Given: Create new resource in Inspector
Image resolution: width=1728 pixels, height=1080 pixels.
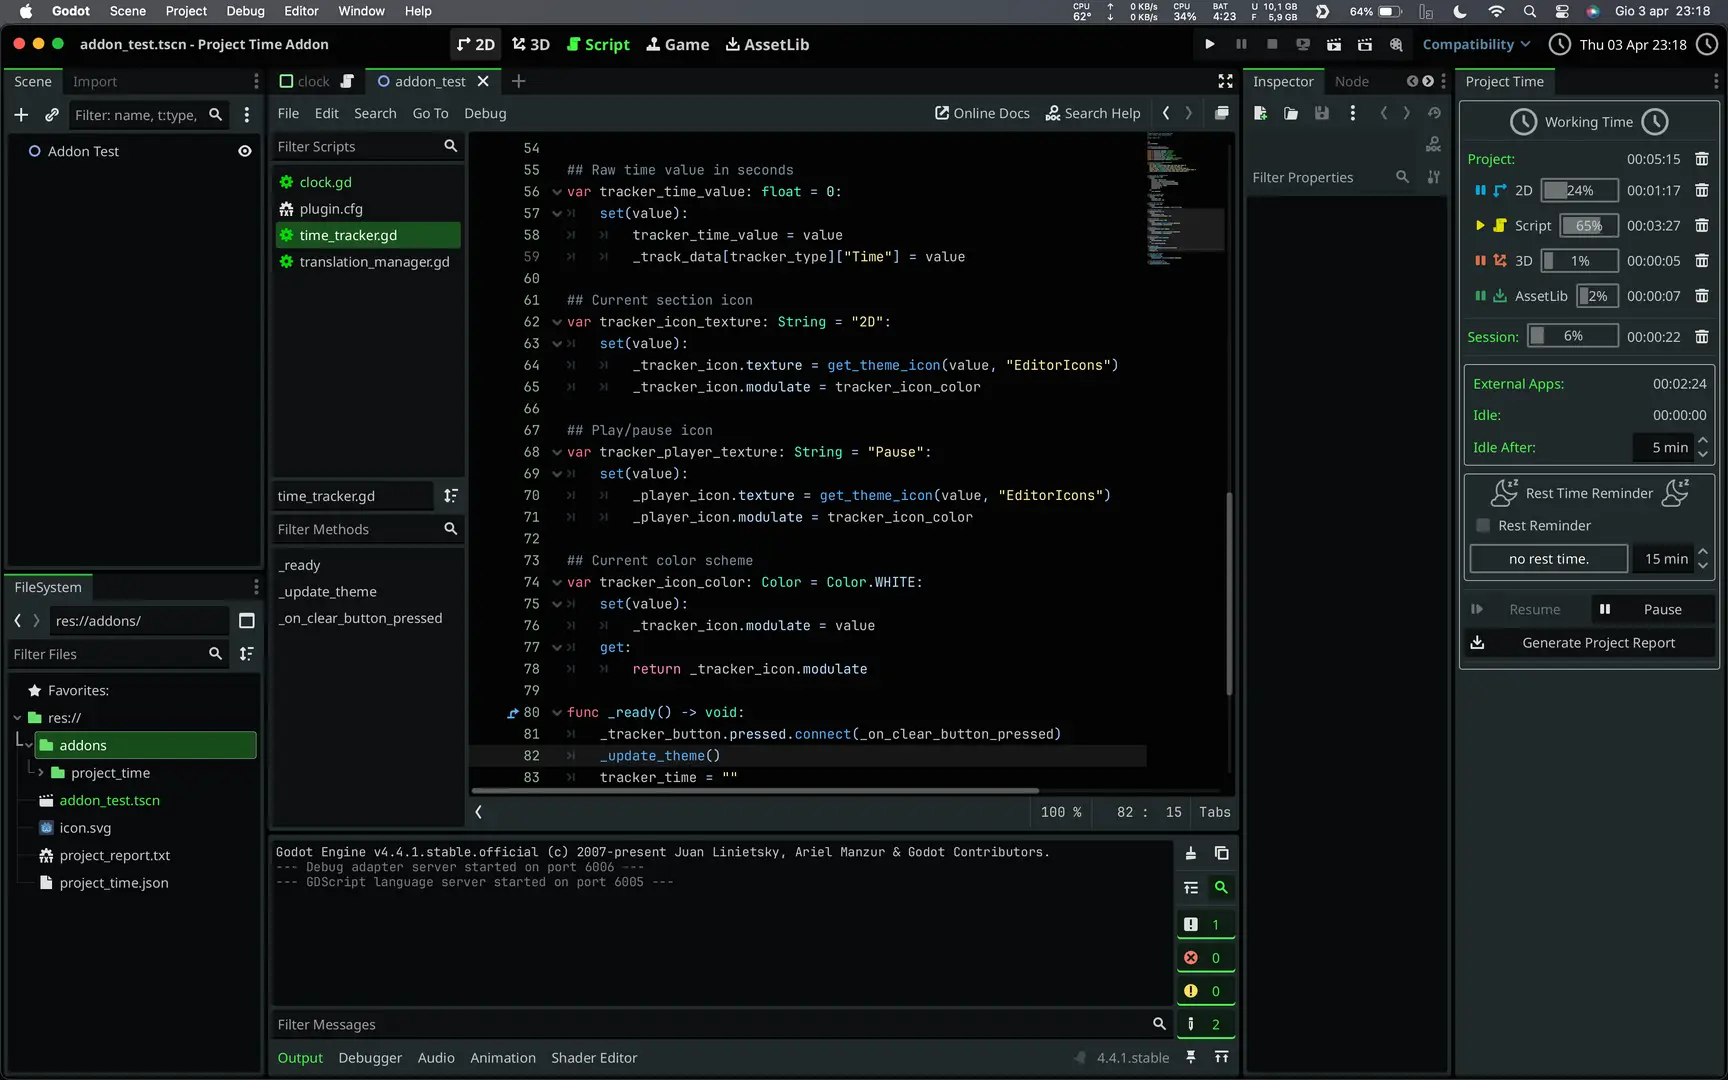Looking at the screenshot, I should point(1260,113).
